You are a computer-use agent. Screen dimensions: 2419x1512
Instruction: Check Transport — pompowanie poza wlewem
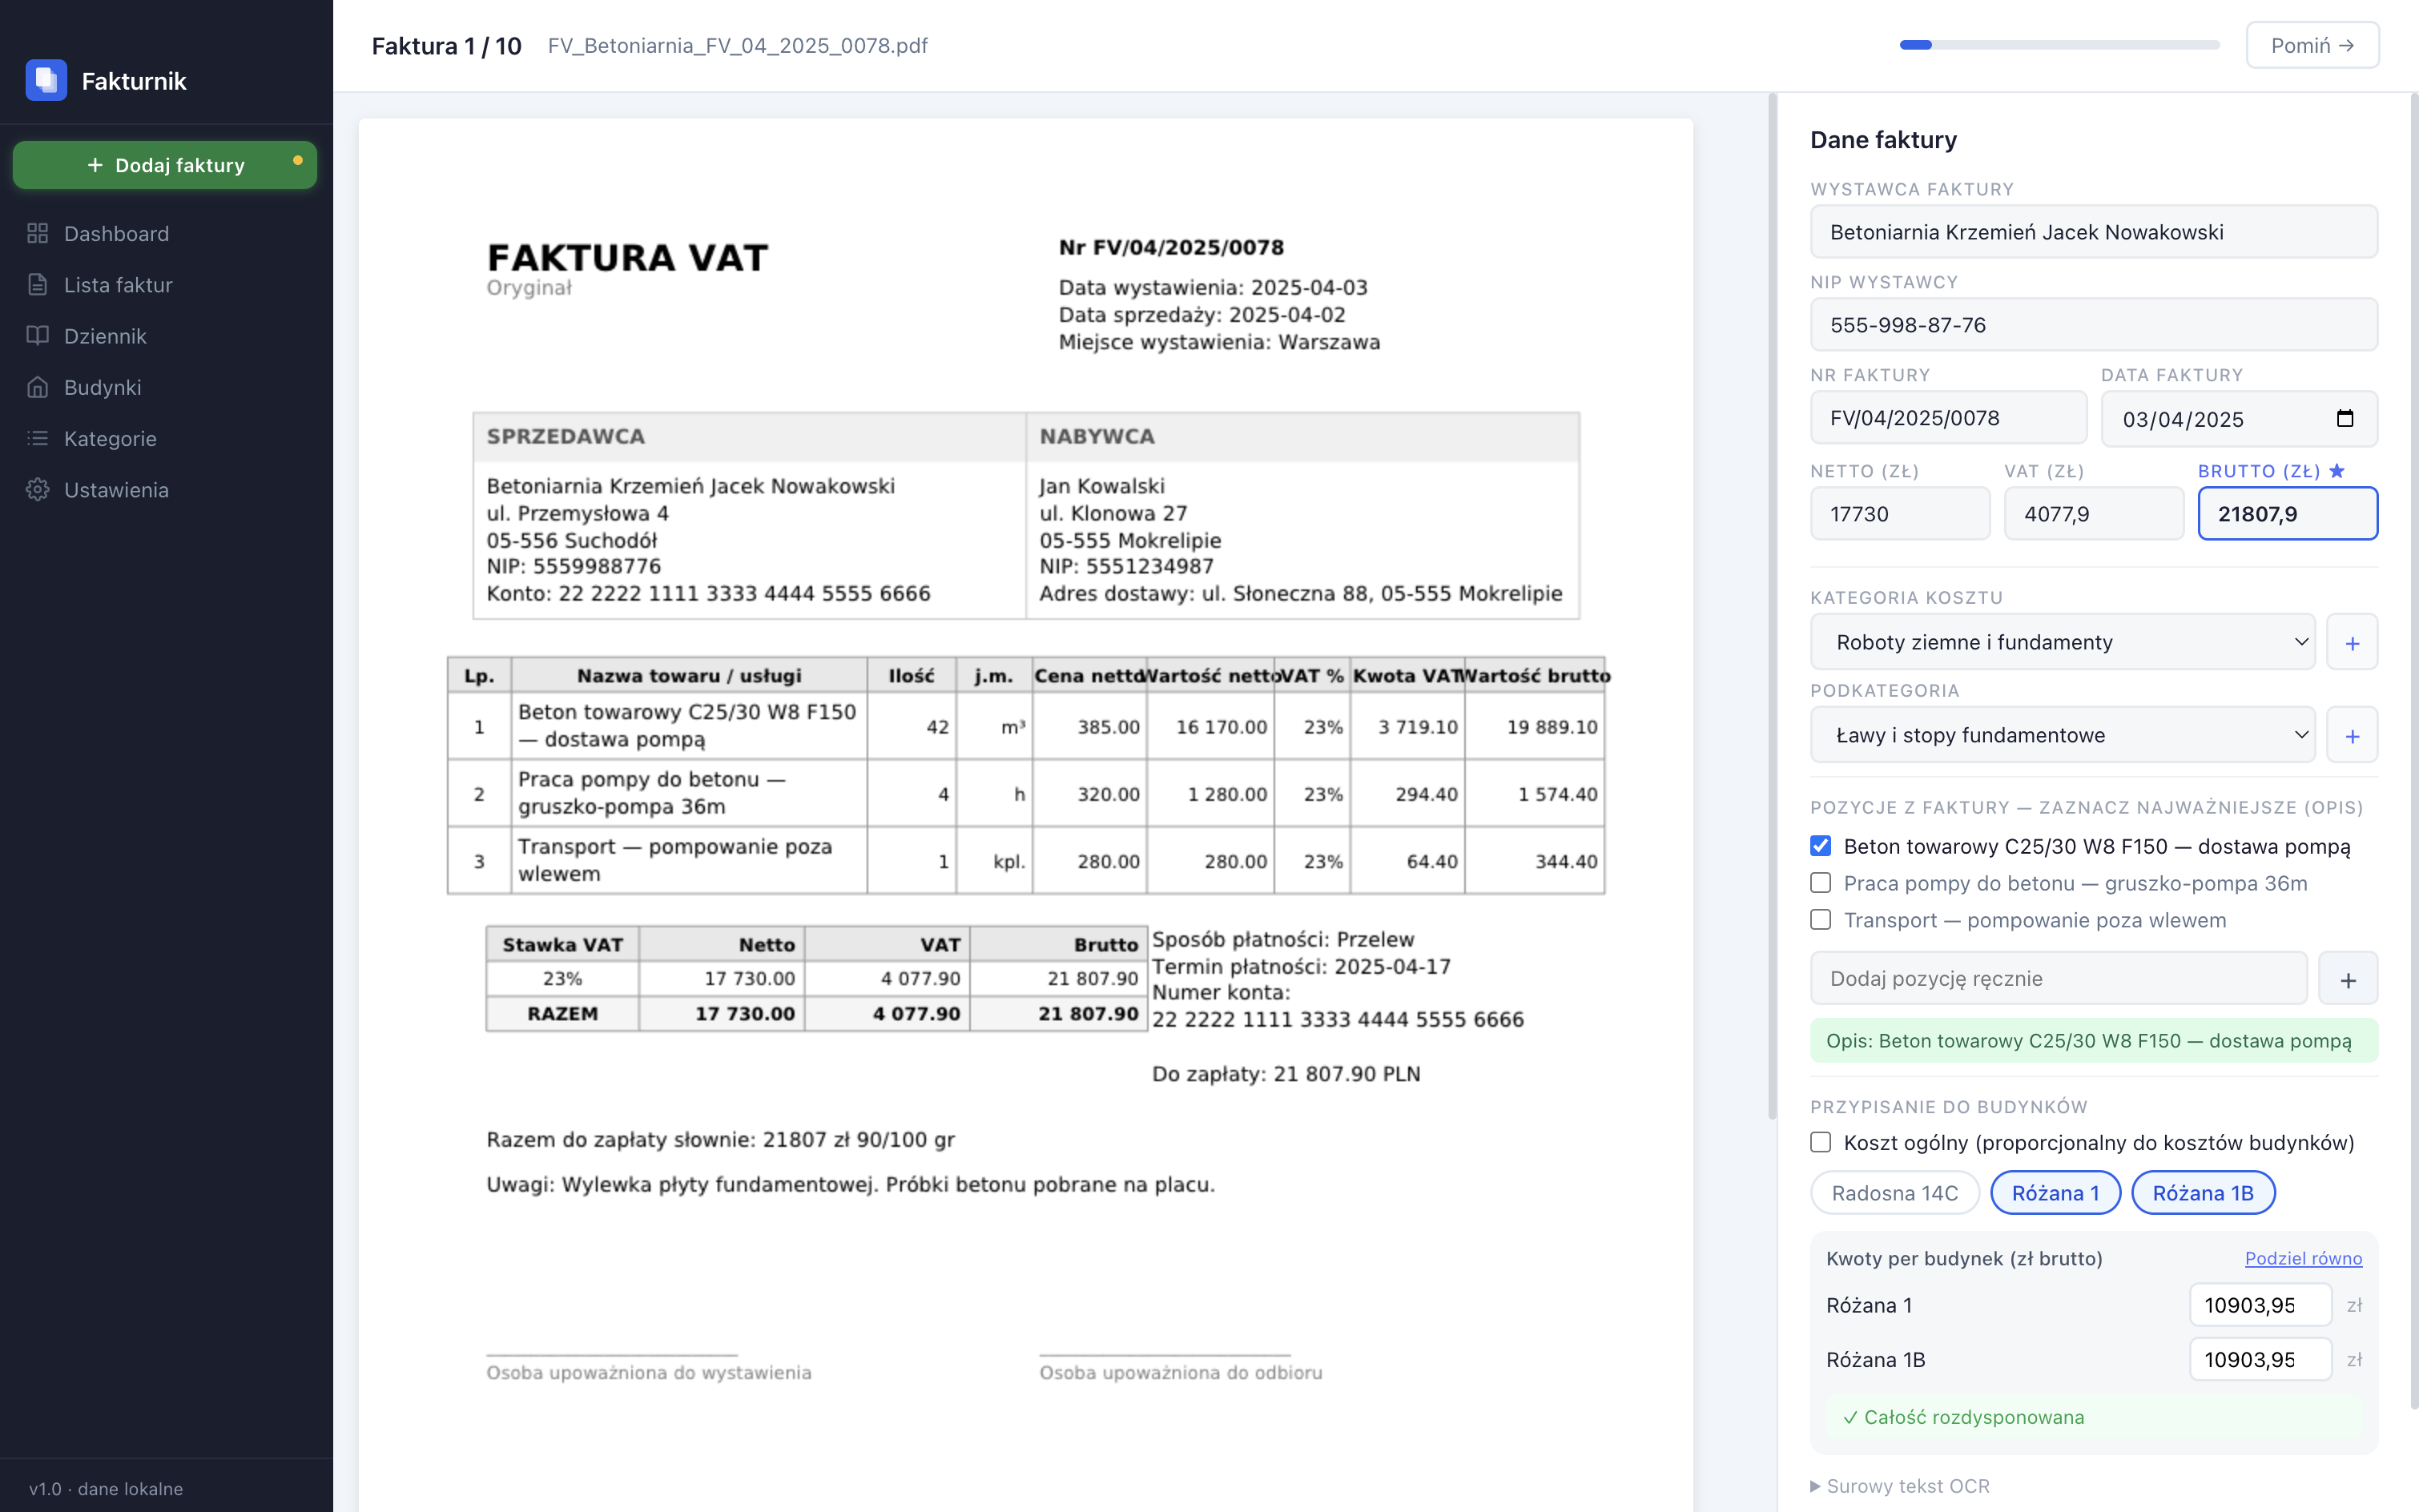coord(1821,920)
